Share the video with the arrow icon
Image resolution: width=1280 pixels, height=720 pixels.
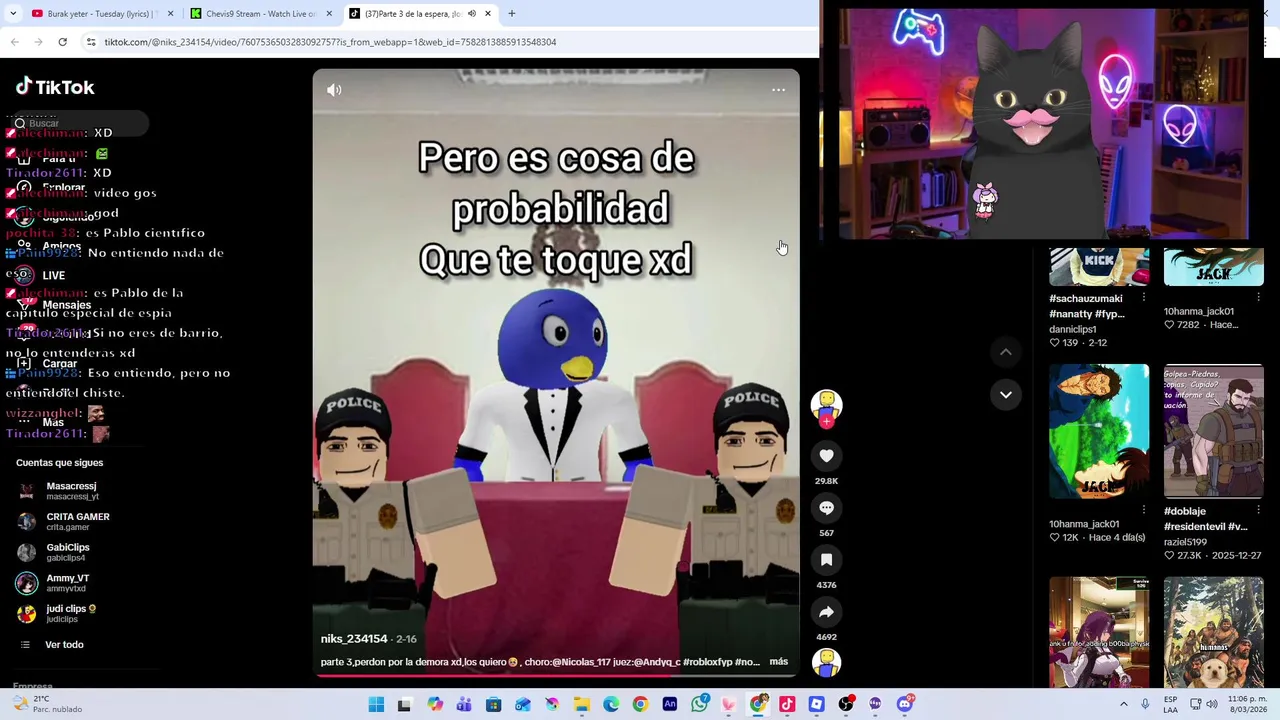coord(826,612)
